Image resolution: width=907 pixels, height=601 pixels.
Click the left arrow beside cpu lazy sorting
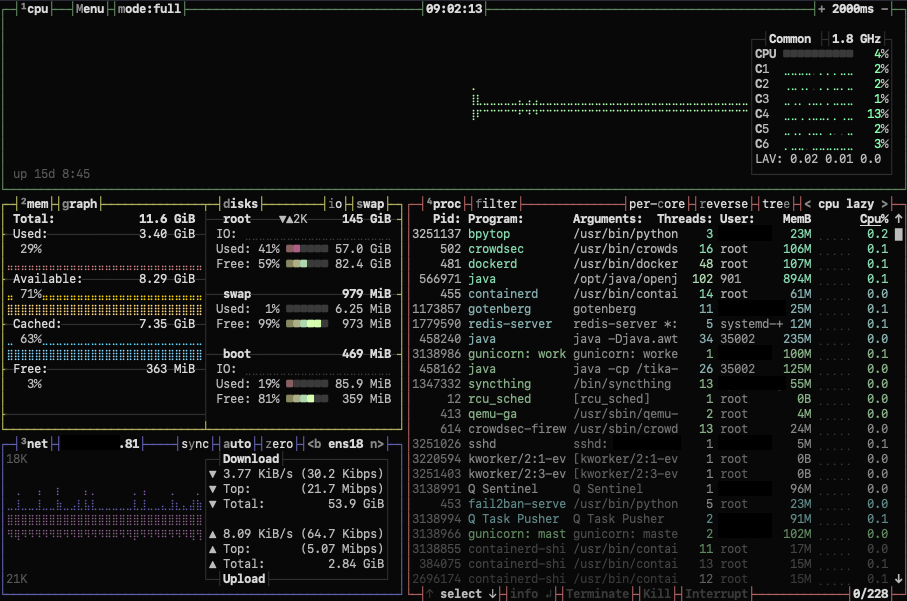pyautogui.click(x=807, y=203)
